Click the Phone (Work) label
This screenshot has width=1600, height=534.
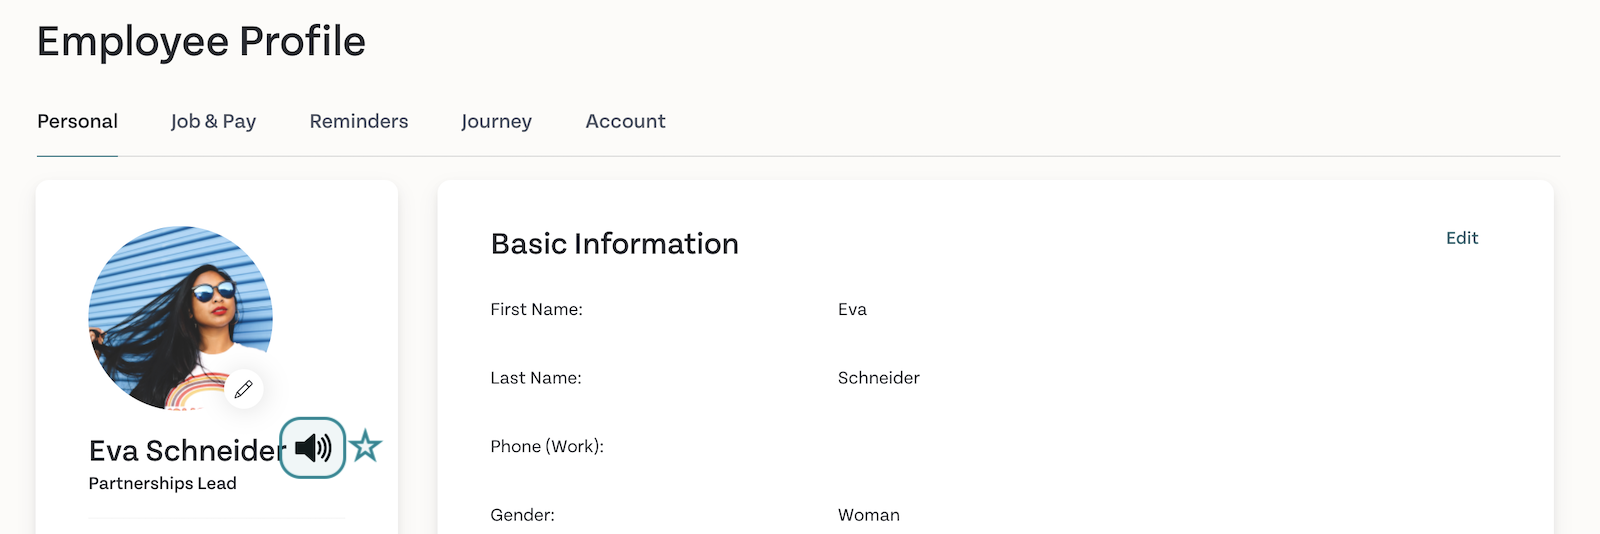(x=547, y=446)
